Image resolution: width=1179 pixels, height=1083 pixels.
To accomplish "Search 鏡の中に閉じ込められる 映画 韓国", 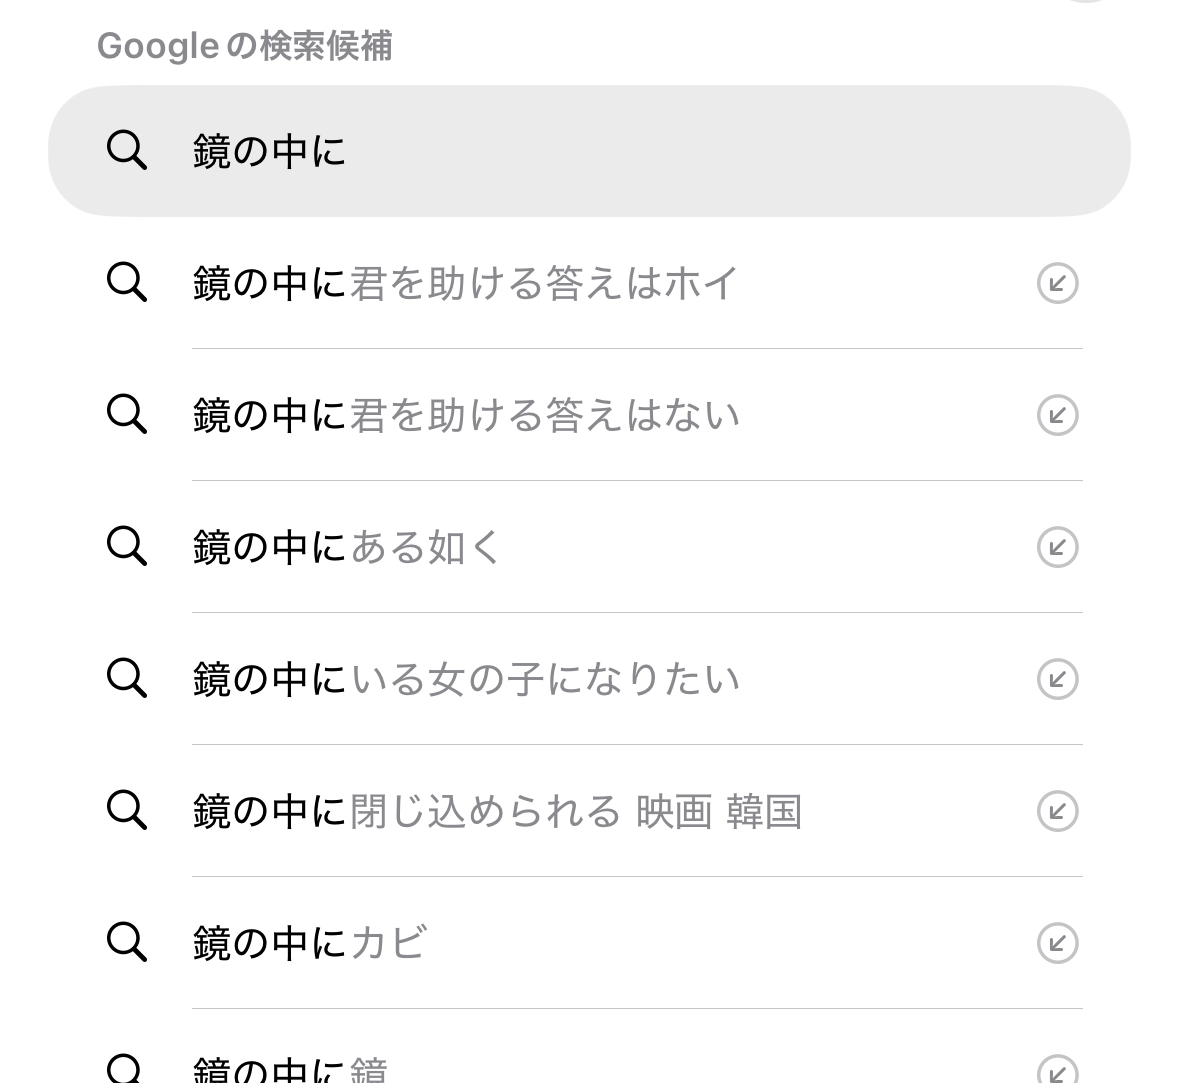I will (x=497, y=812).
